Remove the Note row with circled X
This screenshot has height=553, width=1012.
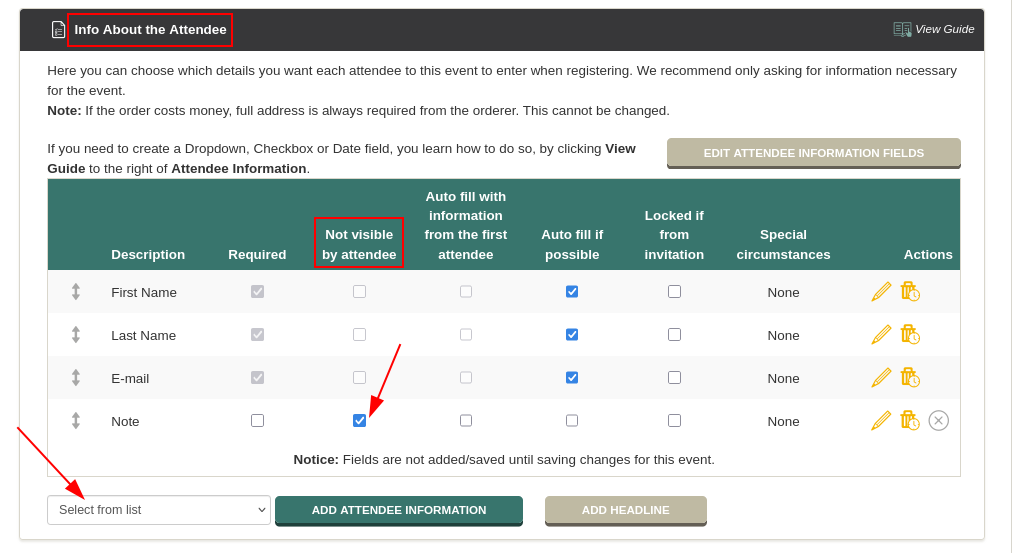938,421
